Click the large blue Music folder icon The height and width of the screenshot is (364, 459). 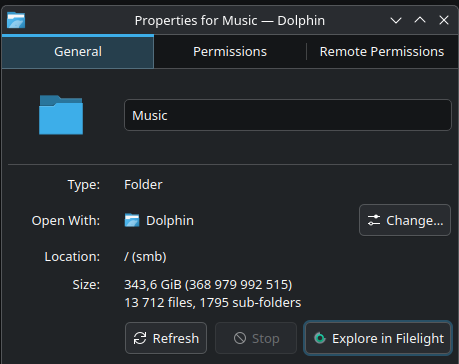61,115
